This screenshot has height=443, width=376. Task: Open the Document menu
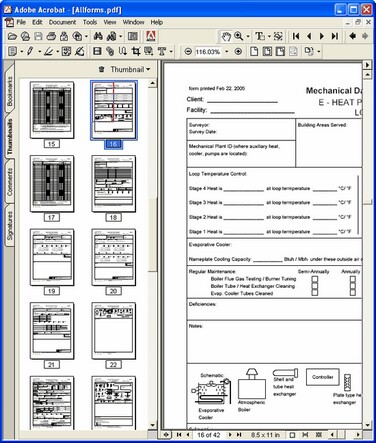coord(62,22)
